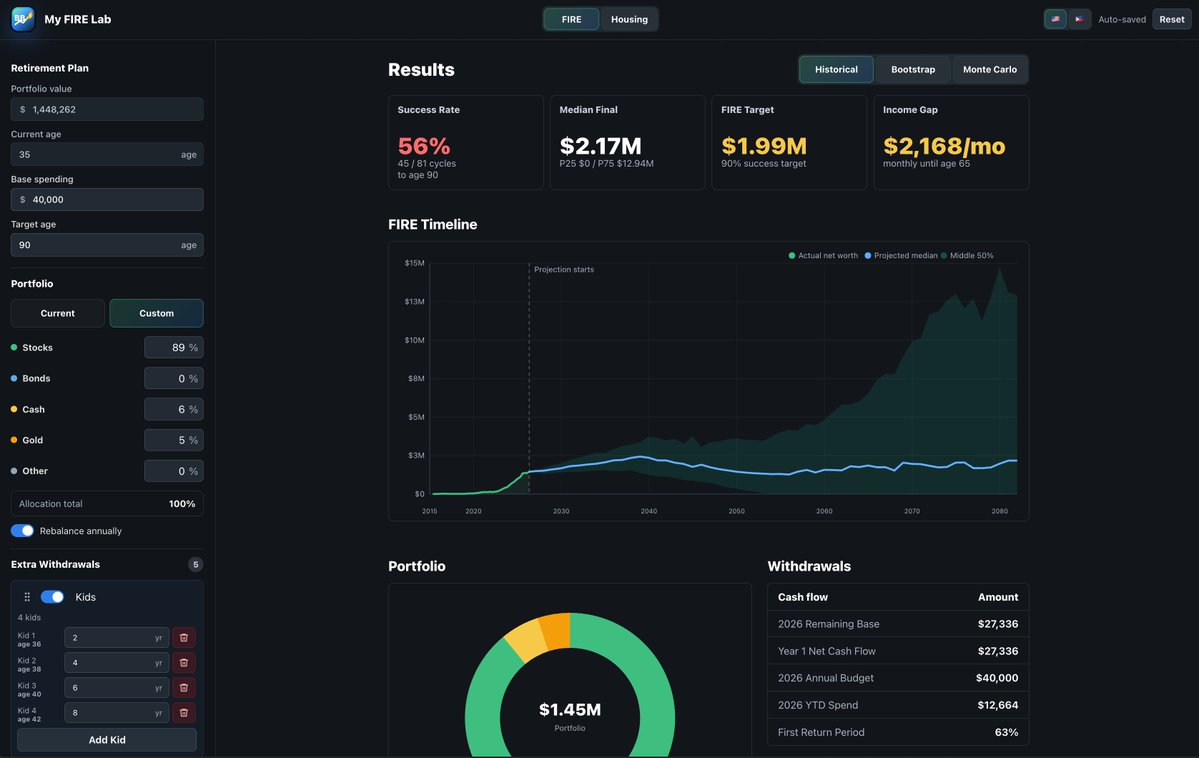Click the 2026 Annual Budget row

tap(898, 678)
